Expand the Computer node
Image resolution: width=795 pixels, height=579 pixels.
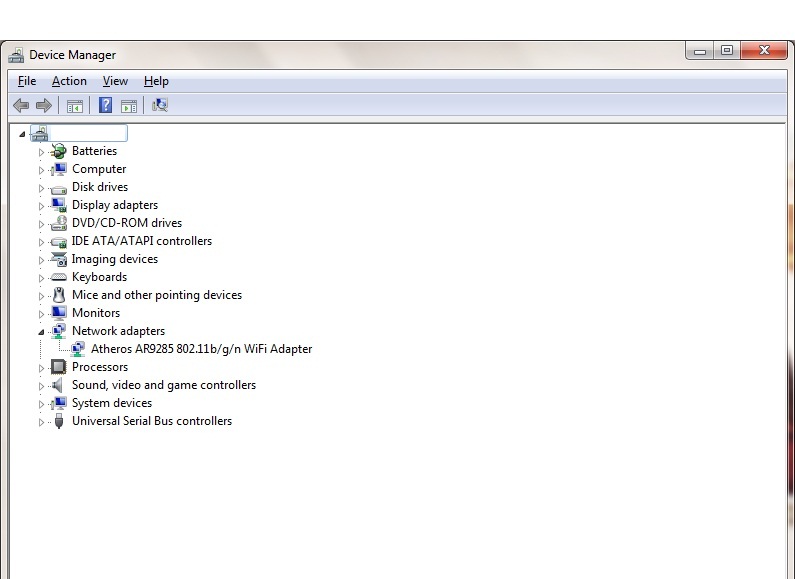(42, 170)
